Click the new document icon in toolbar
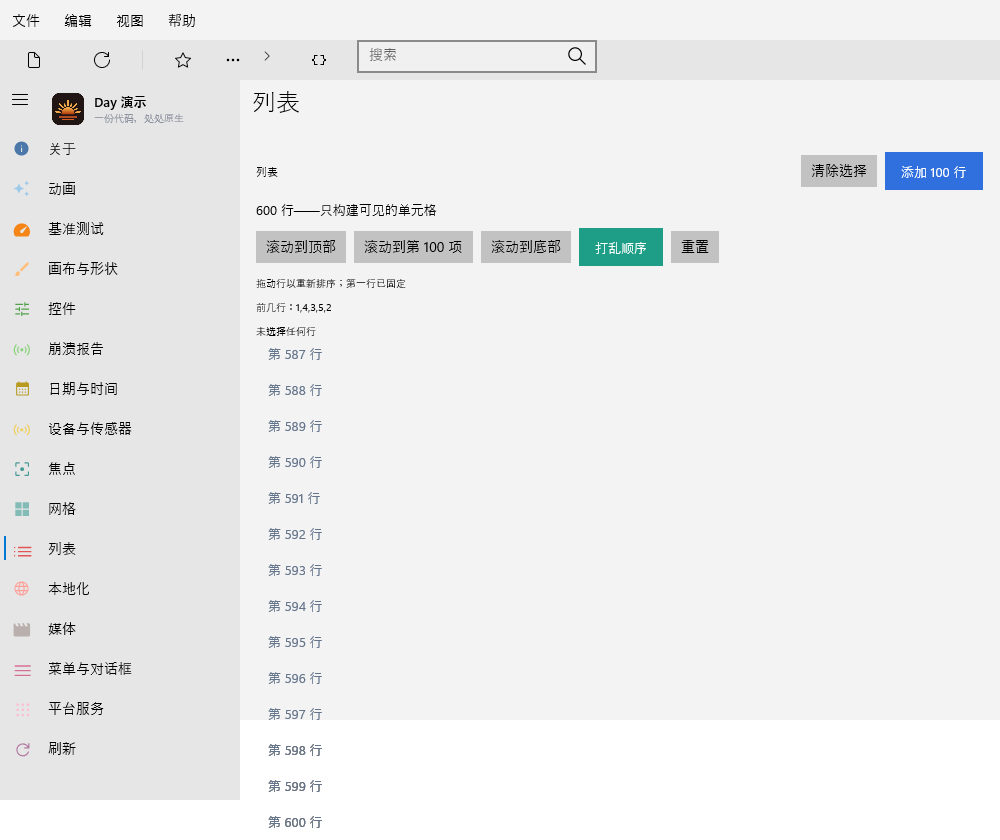Viewport: 1000px width, 840px height. click(x=34, y=60)
